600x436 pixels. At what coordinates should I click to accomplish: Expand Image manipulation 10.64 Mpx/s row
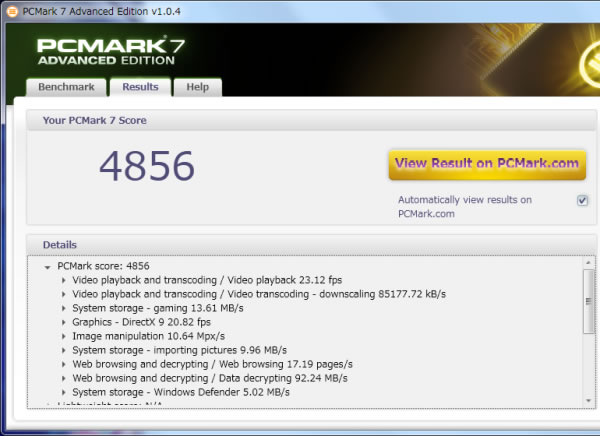tap(64, 336)
